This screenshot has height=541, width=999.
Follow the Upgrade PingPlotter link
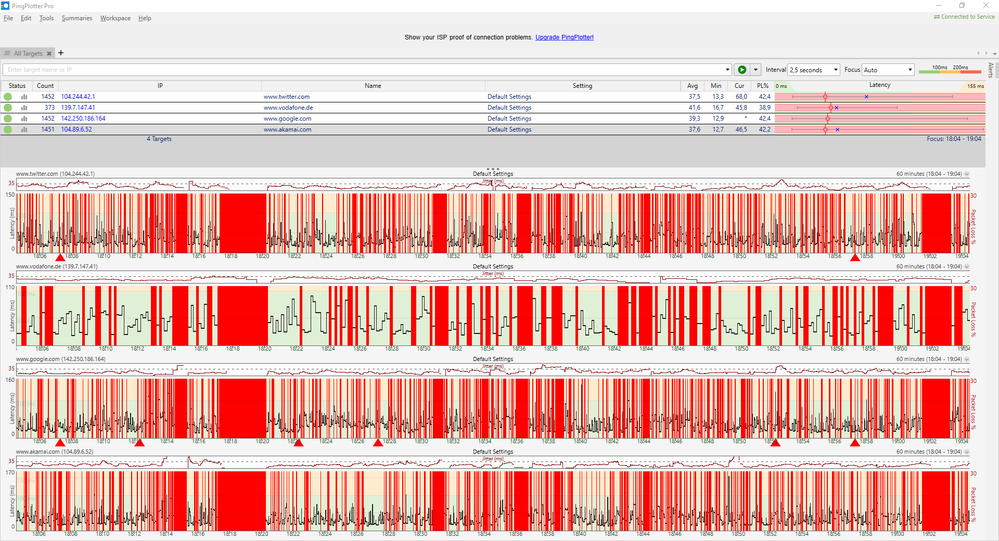click(564, 38)
